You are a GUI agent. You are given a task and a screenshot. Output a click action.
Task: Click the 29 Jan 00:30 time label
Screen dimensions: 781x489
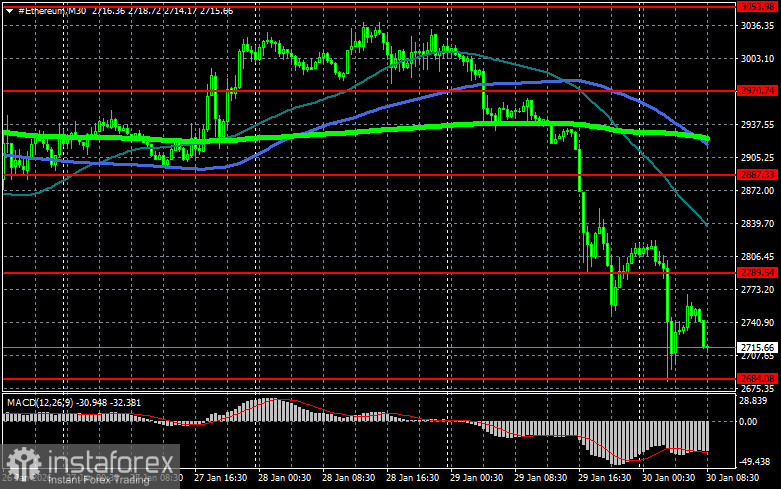pyautogui.click(x=477, y=478)
